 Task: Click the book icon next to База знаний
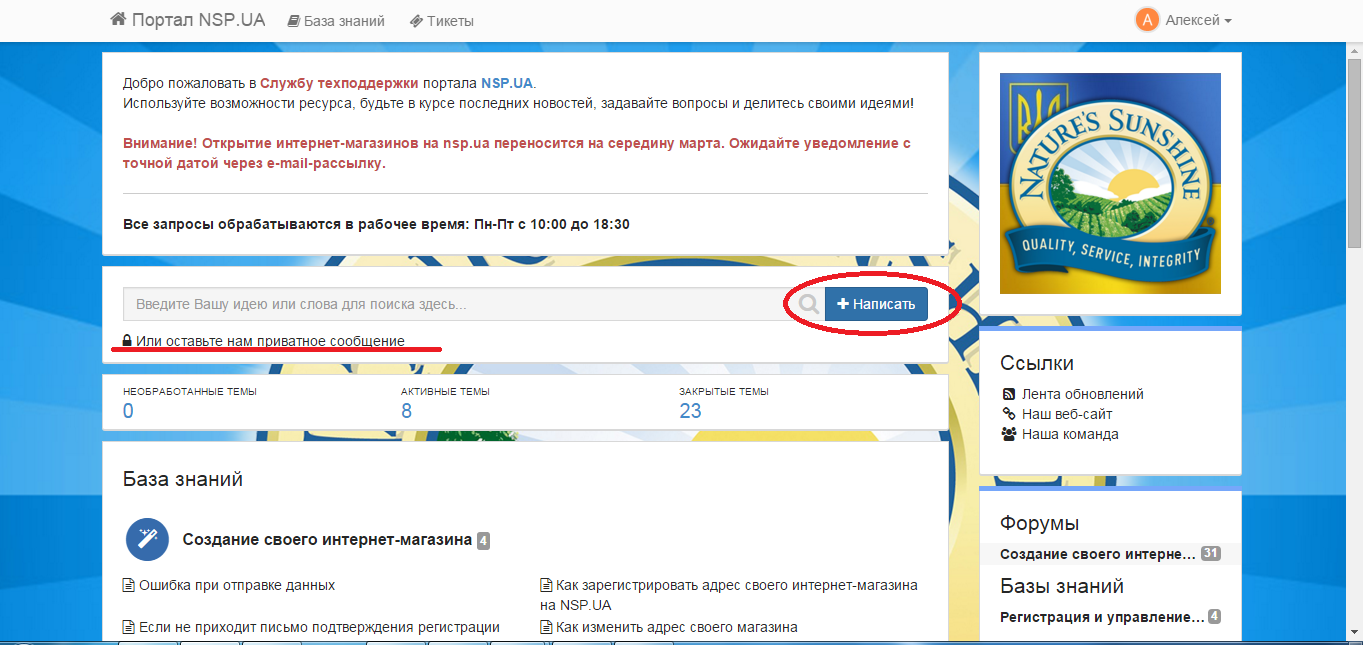coord(294,21)
